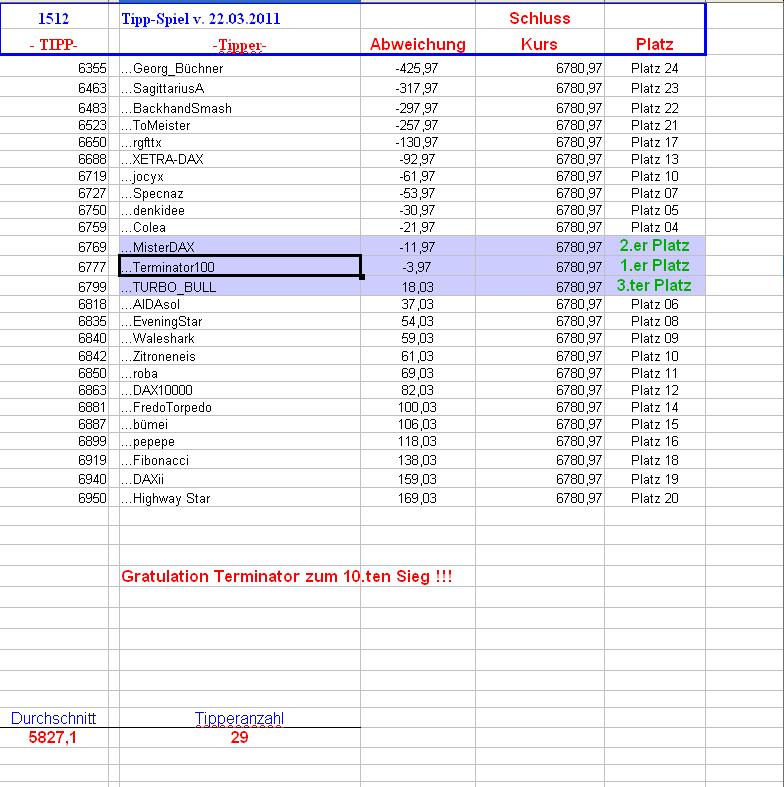
Task: Select the title 'Tipp-Spiel v. 22.03.2011'
Action: (201, 19)
